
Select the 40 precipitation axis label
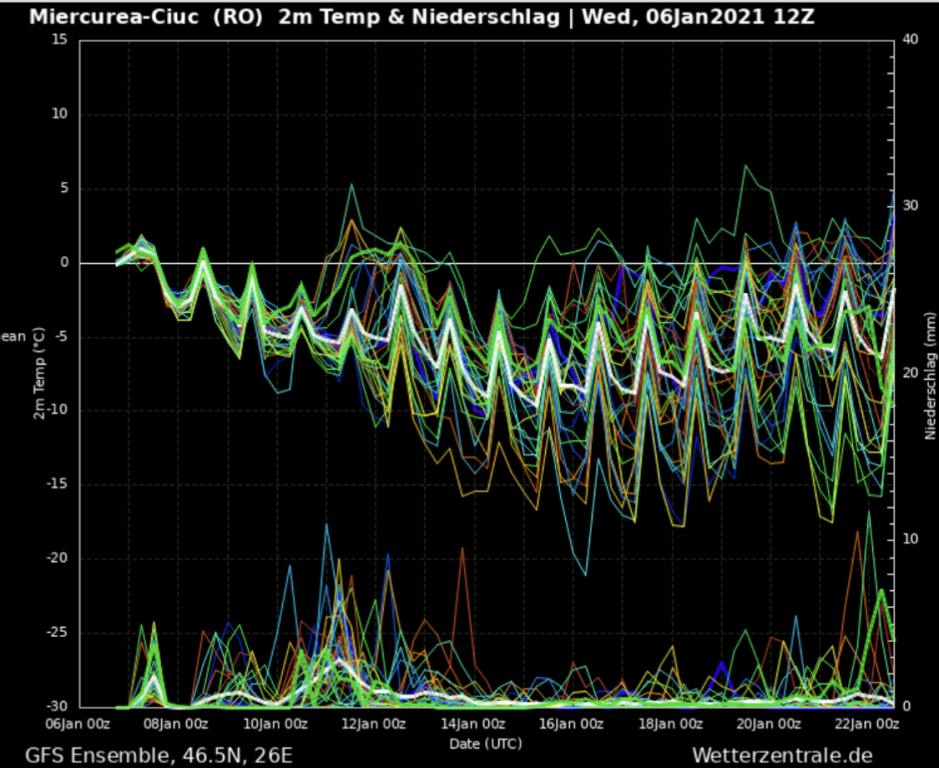[909, 40]
